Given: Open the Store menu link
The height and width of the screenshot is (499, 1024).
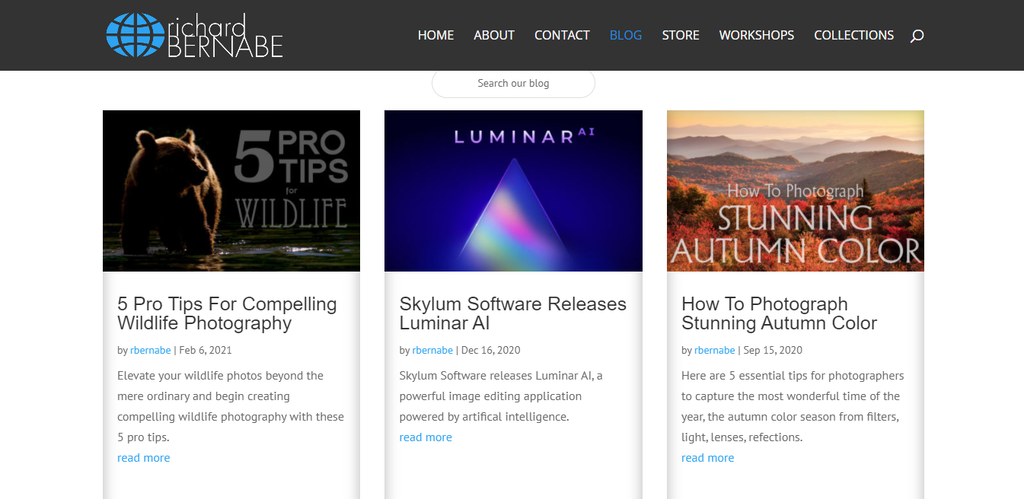Looking at the screenshot, I should pos(680,35).
